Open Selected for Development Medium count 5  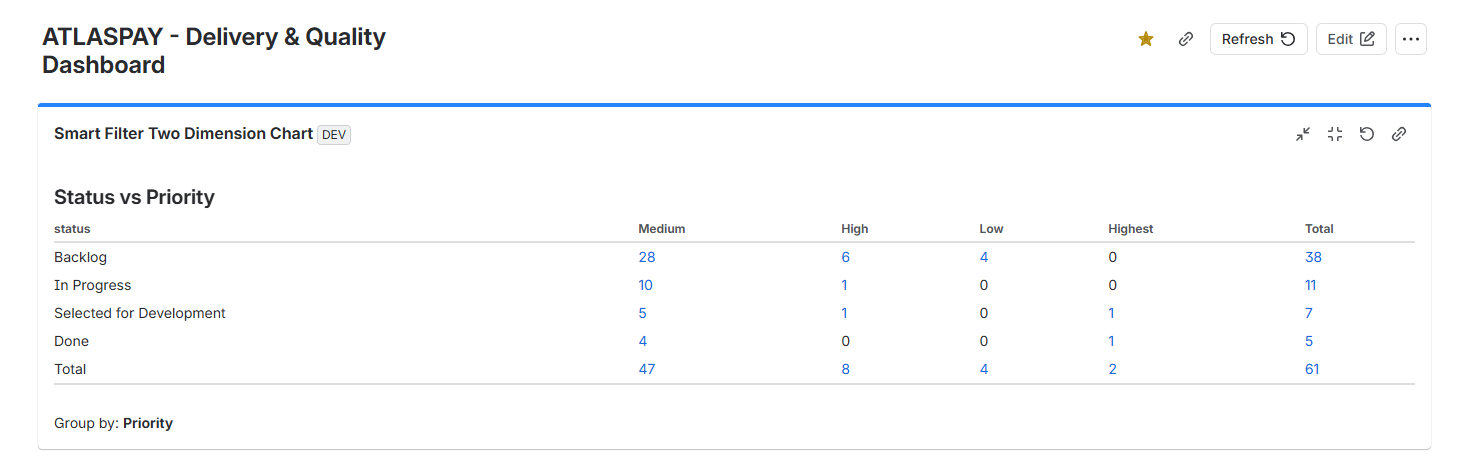pos(643,313)
